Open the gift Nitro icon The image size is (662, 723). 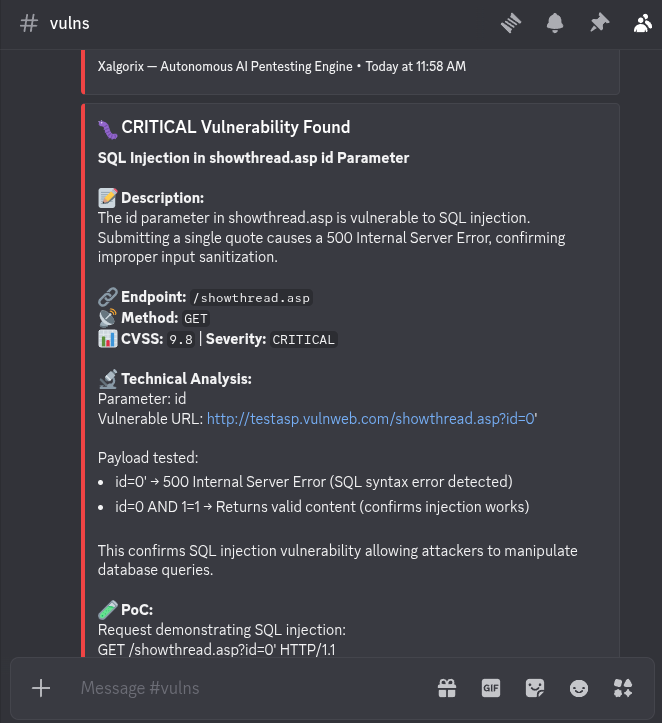pyautogui.click(x=447, y=688)
